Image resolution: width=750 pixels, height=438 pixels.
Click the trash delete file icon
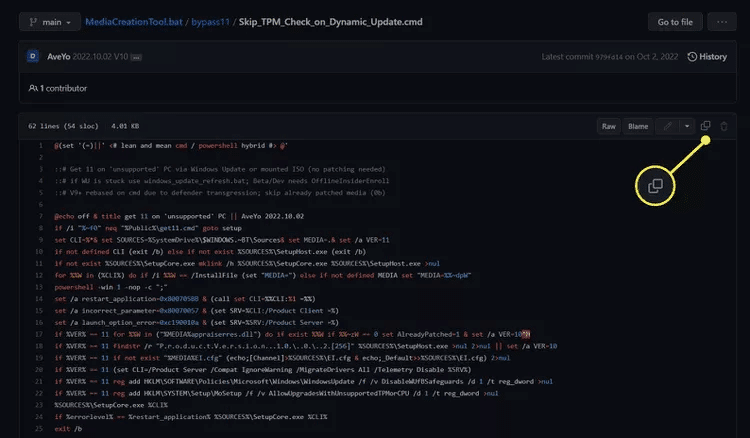click(724, 126)
